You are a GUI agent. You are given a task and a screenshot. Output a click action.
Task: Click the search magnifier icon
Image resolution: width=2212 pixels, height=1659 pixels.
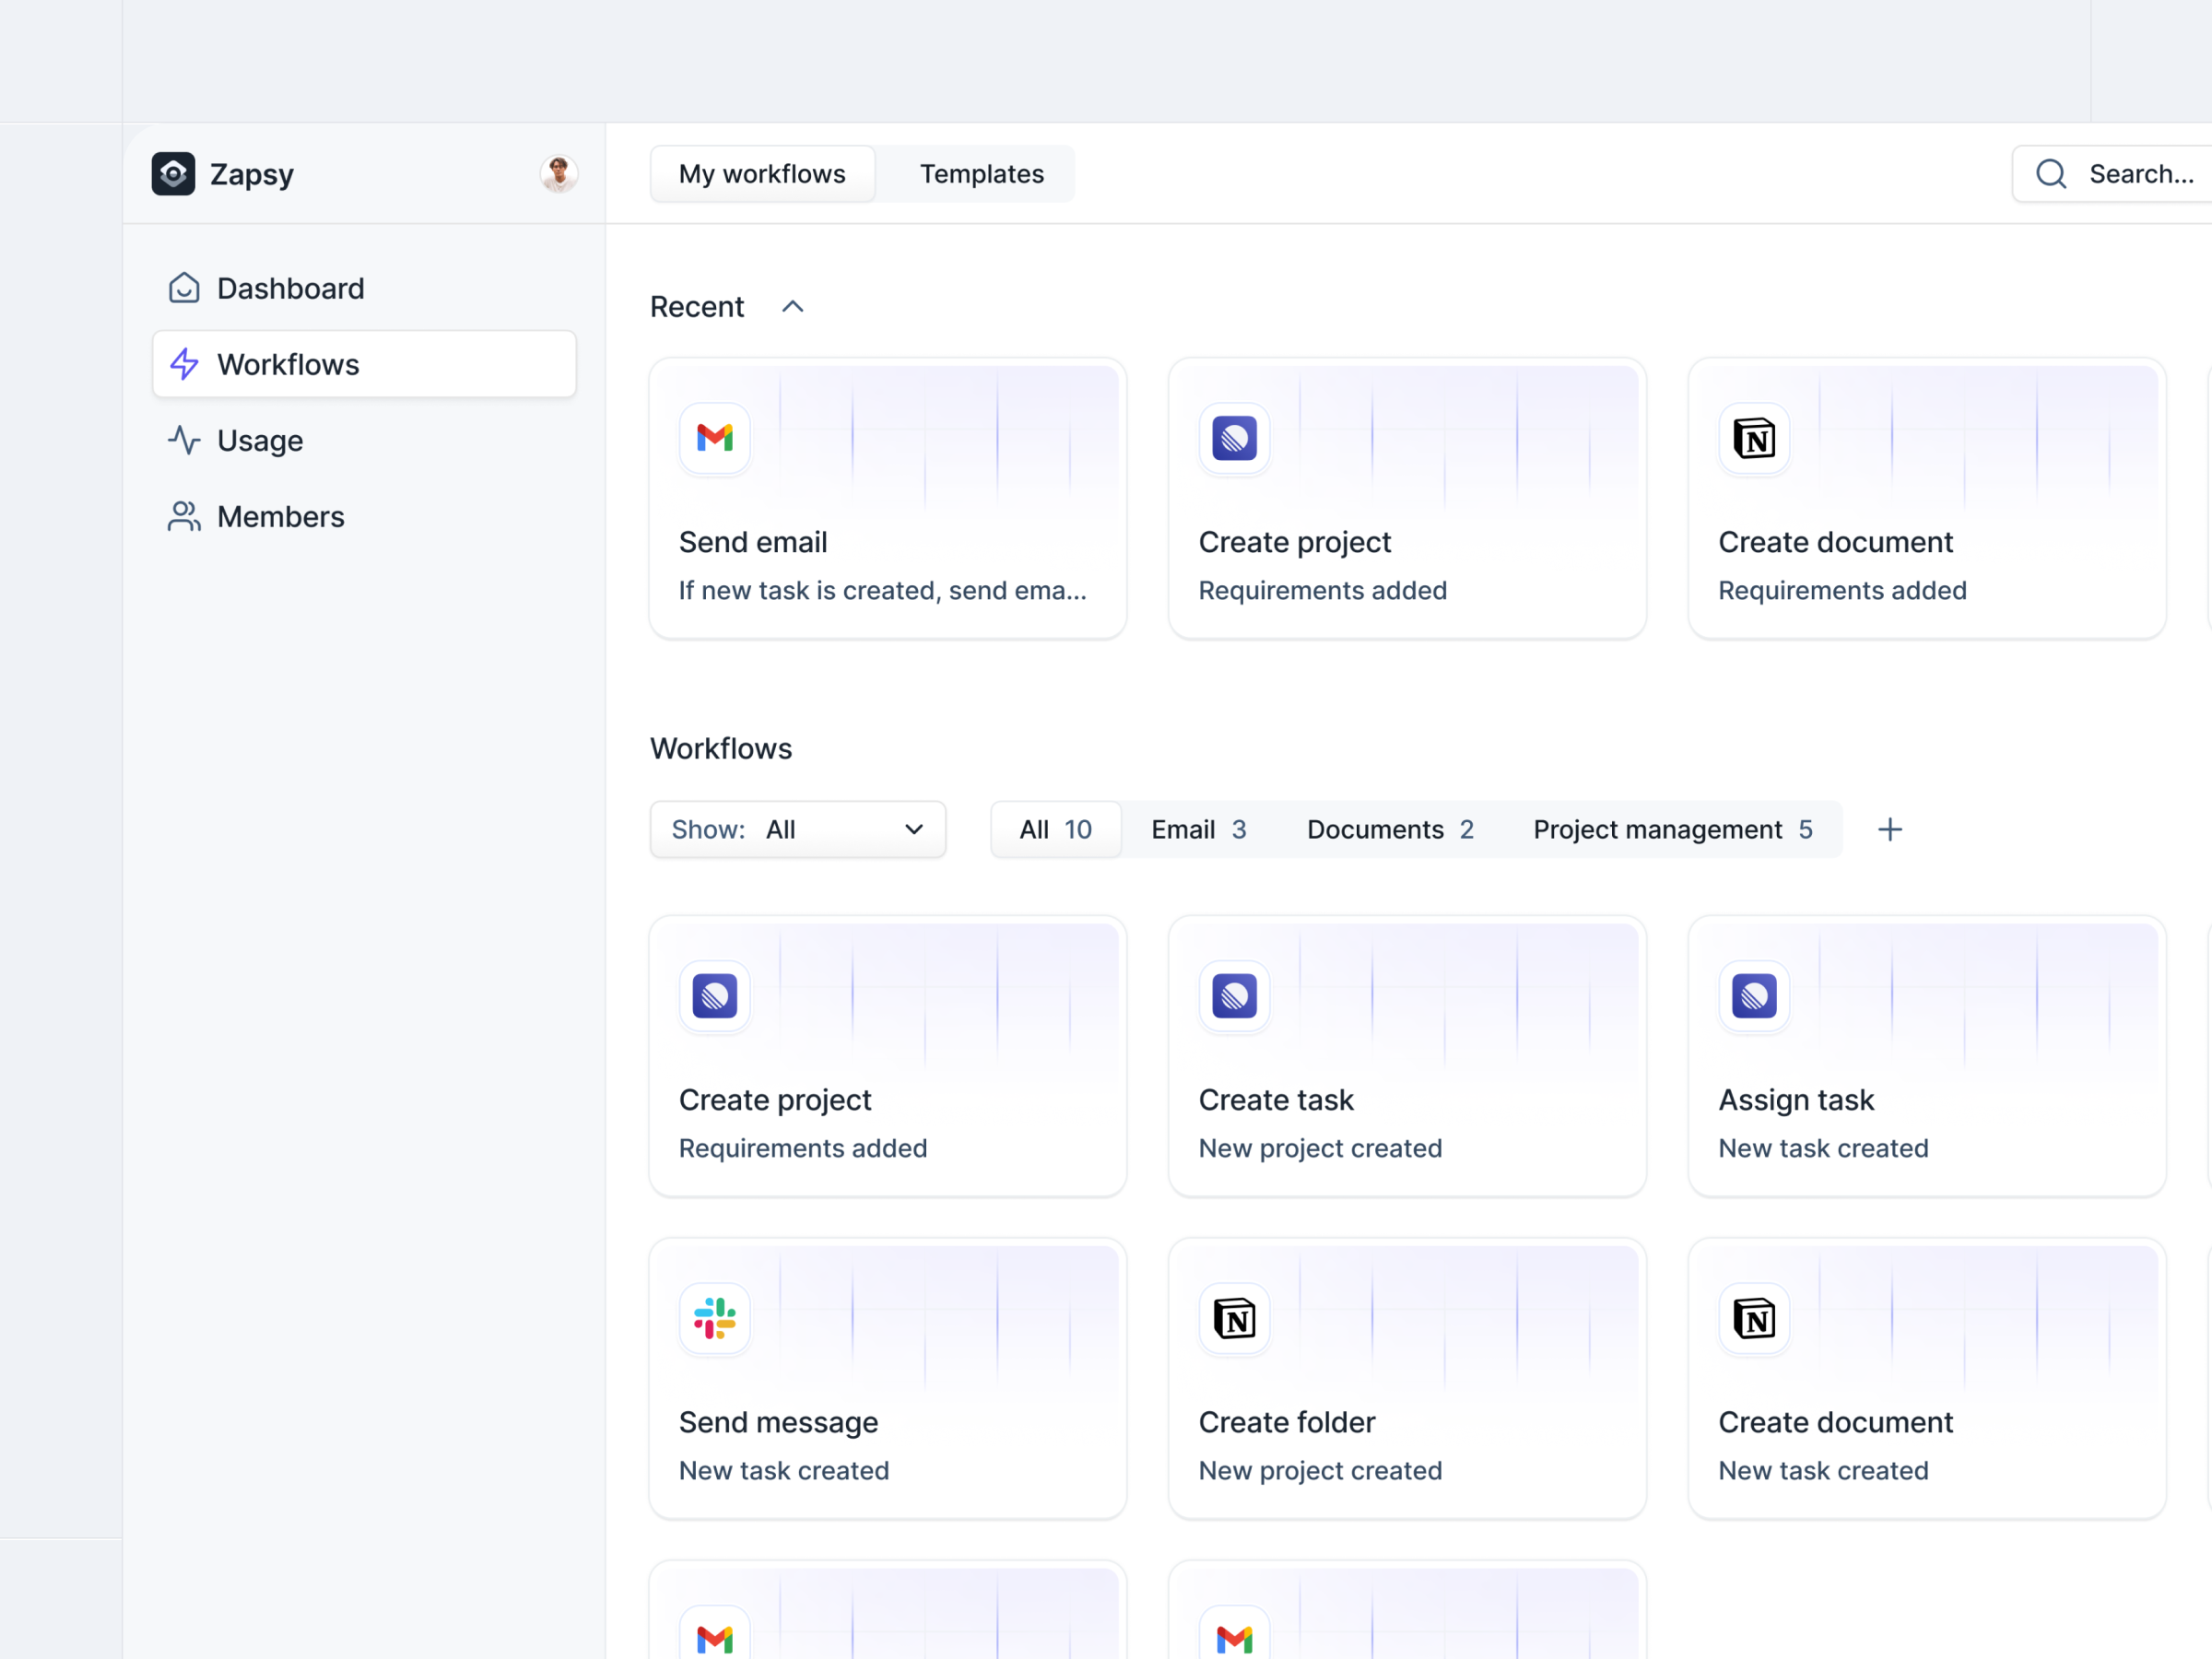pyautogui.click(x=2051, y=173)
